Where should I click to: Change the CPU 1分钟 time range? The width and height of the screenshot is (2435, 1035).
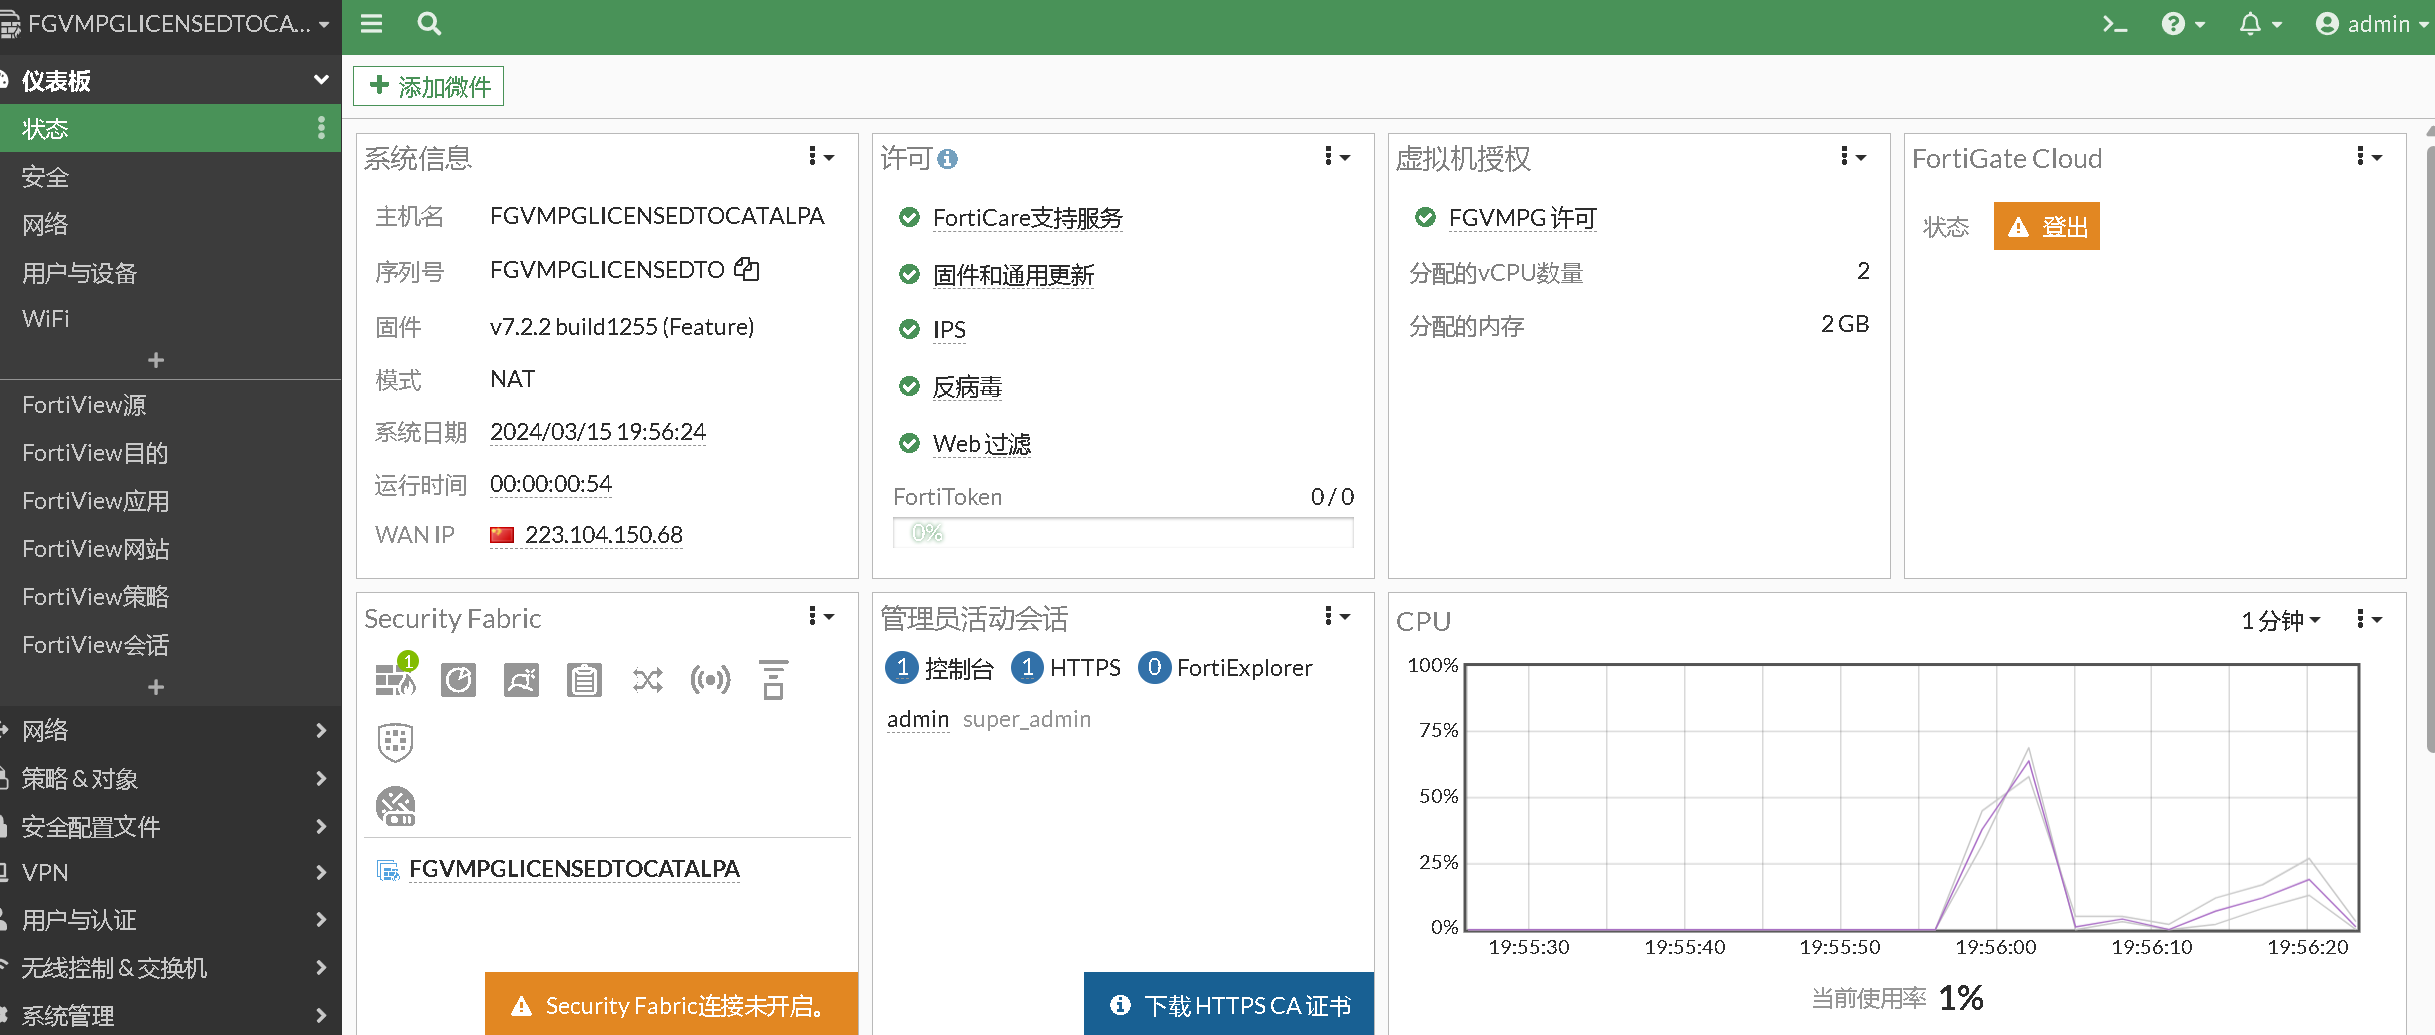click(x=2281, y=621)
